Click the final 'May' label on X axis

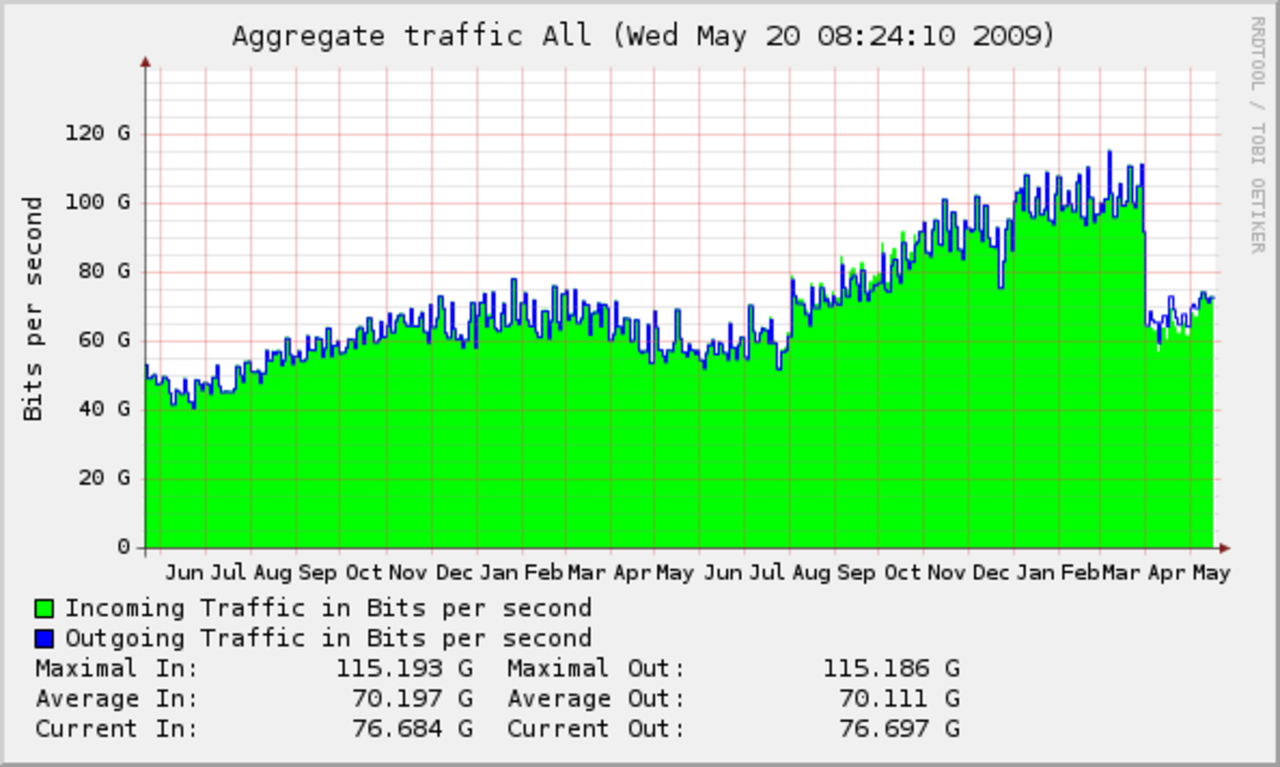[1211, 573]
